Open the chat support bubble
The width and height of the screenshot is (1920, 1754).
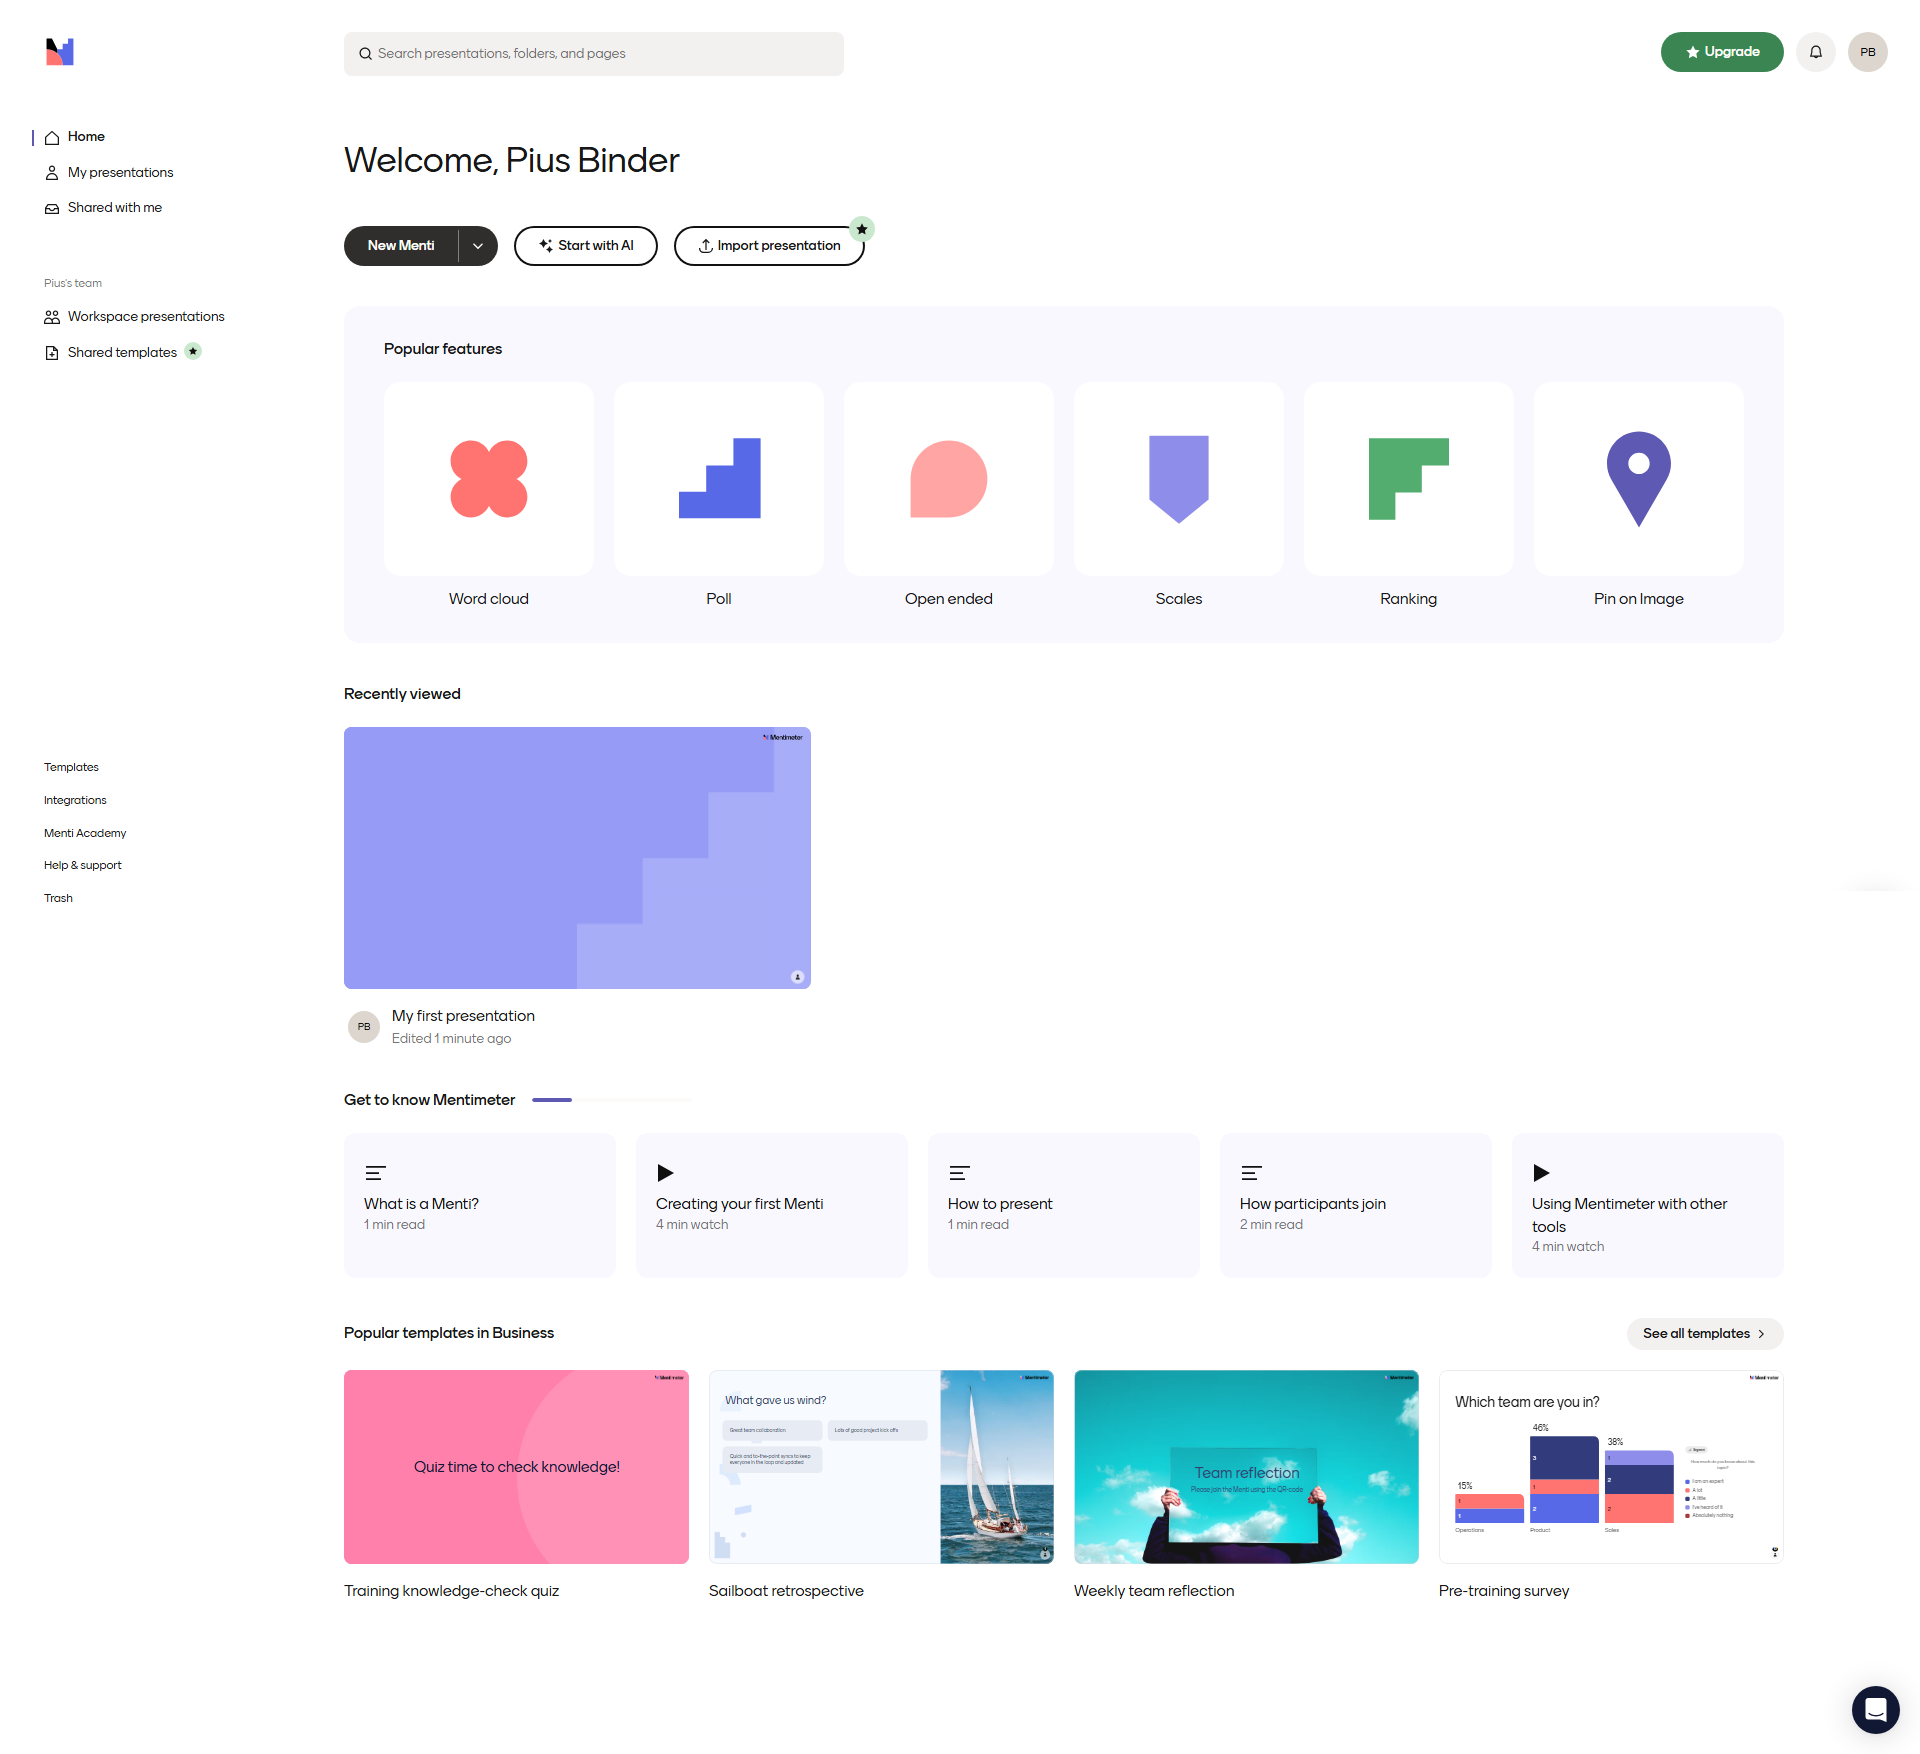1875,1709
